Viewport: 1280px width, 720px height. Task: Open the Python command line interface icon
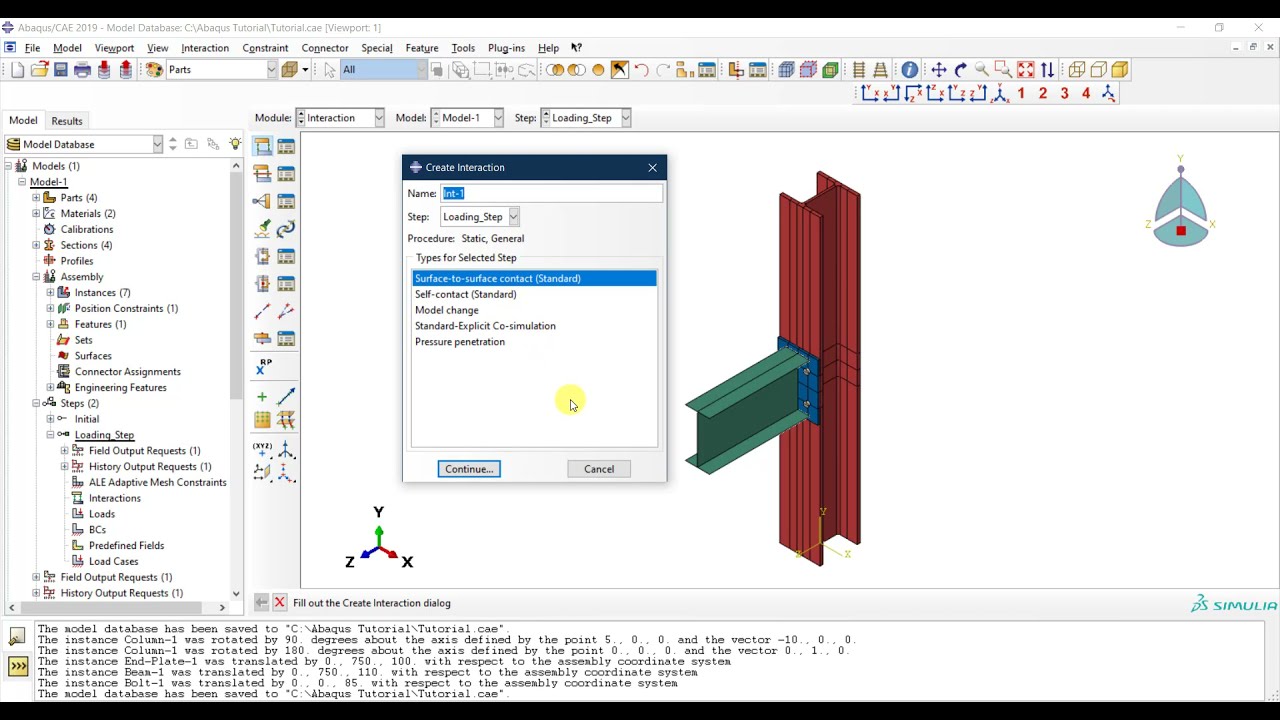tap(18, 666)
